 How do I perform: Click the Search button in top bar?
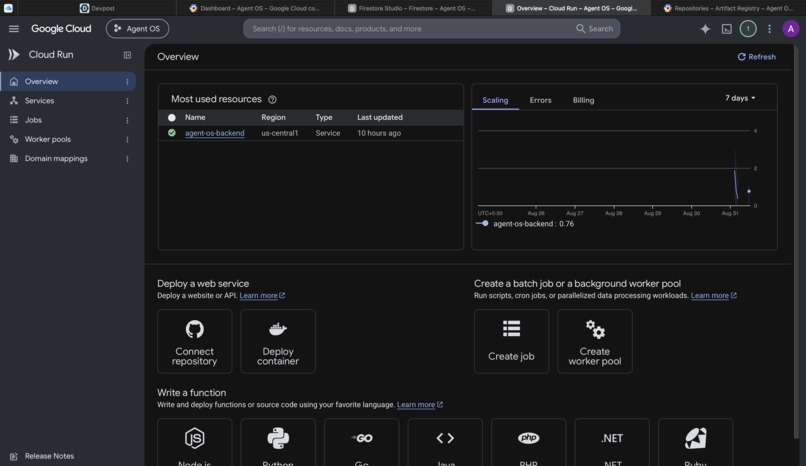594,29
